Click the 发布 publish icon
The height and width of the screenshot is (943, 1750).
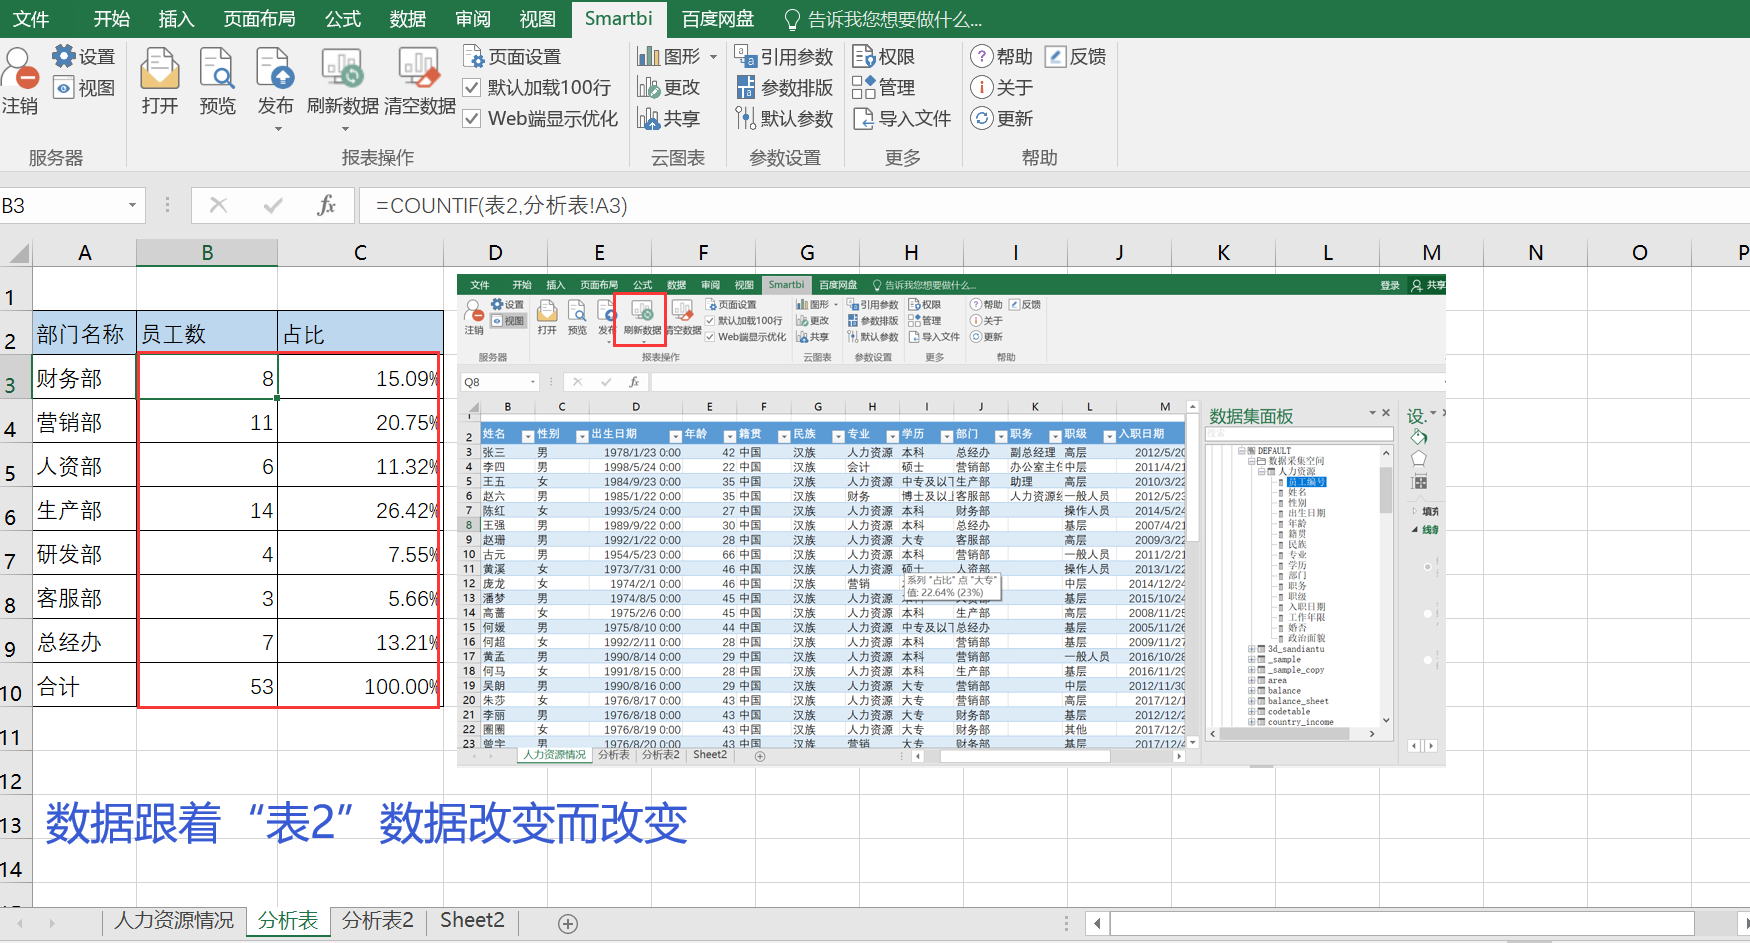(x=275, y=68)
